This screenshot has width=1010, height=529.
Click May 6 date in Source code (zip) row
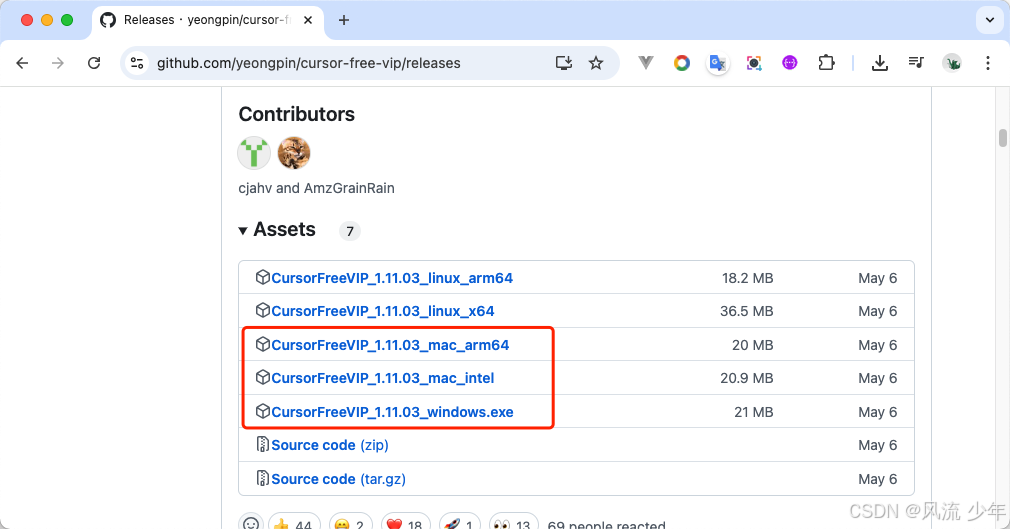[x=877, y=445]
